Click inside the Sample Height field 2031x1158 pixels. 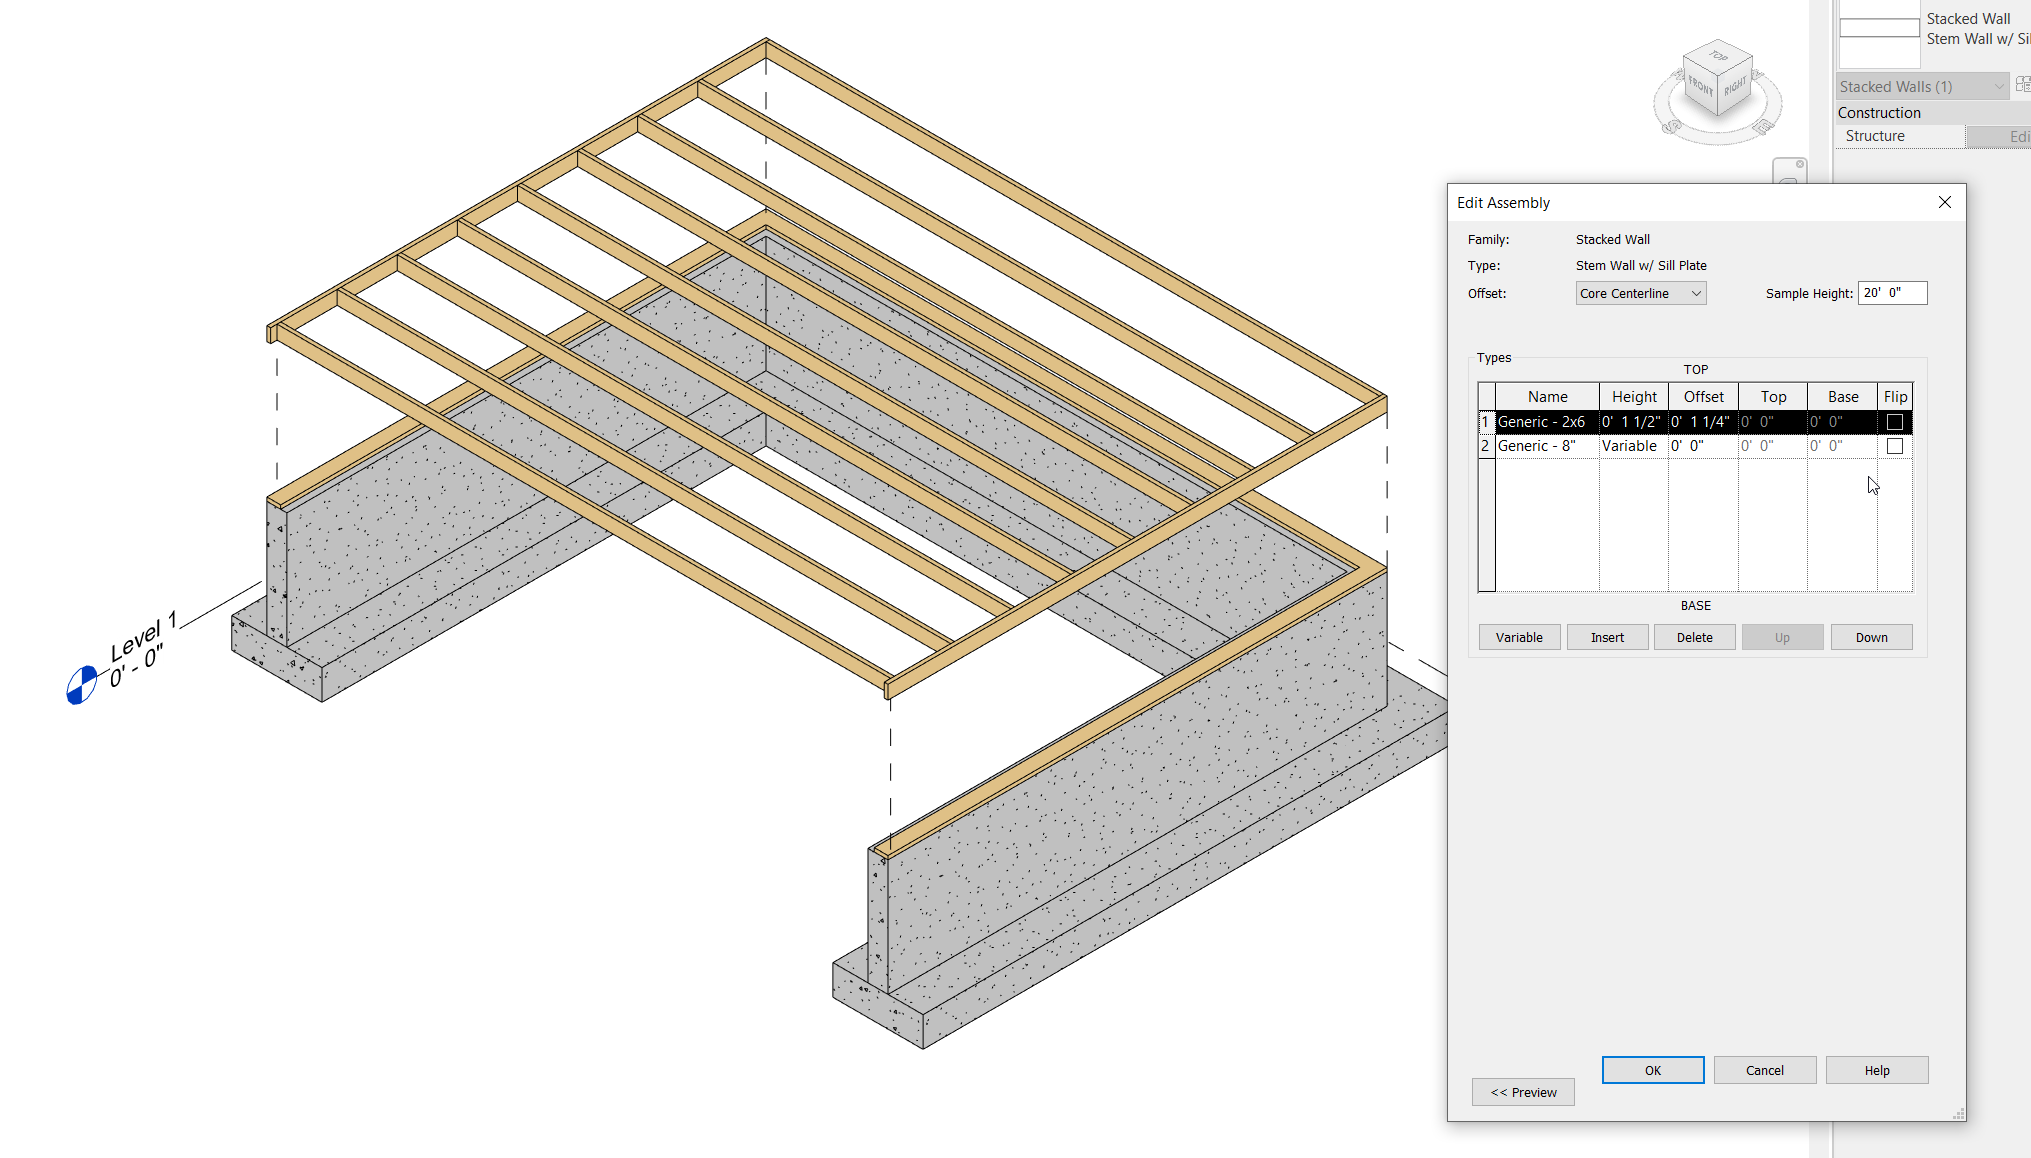click(1892, 293)
